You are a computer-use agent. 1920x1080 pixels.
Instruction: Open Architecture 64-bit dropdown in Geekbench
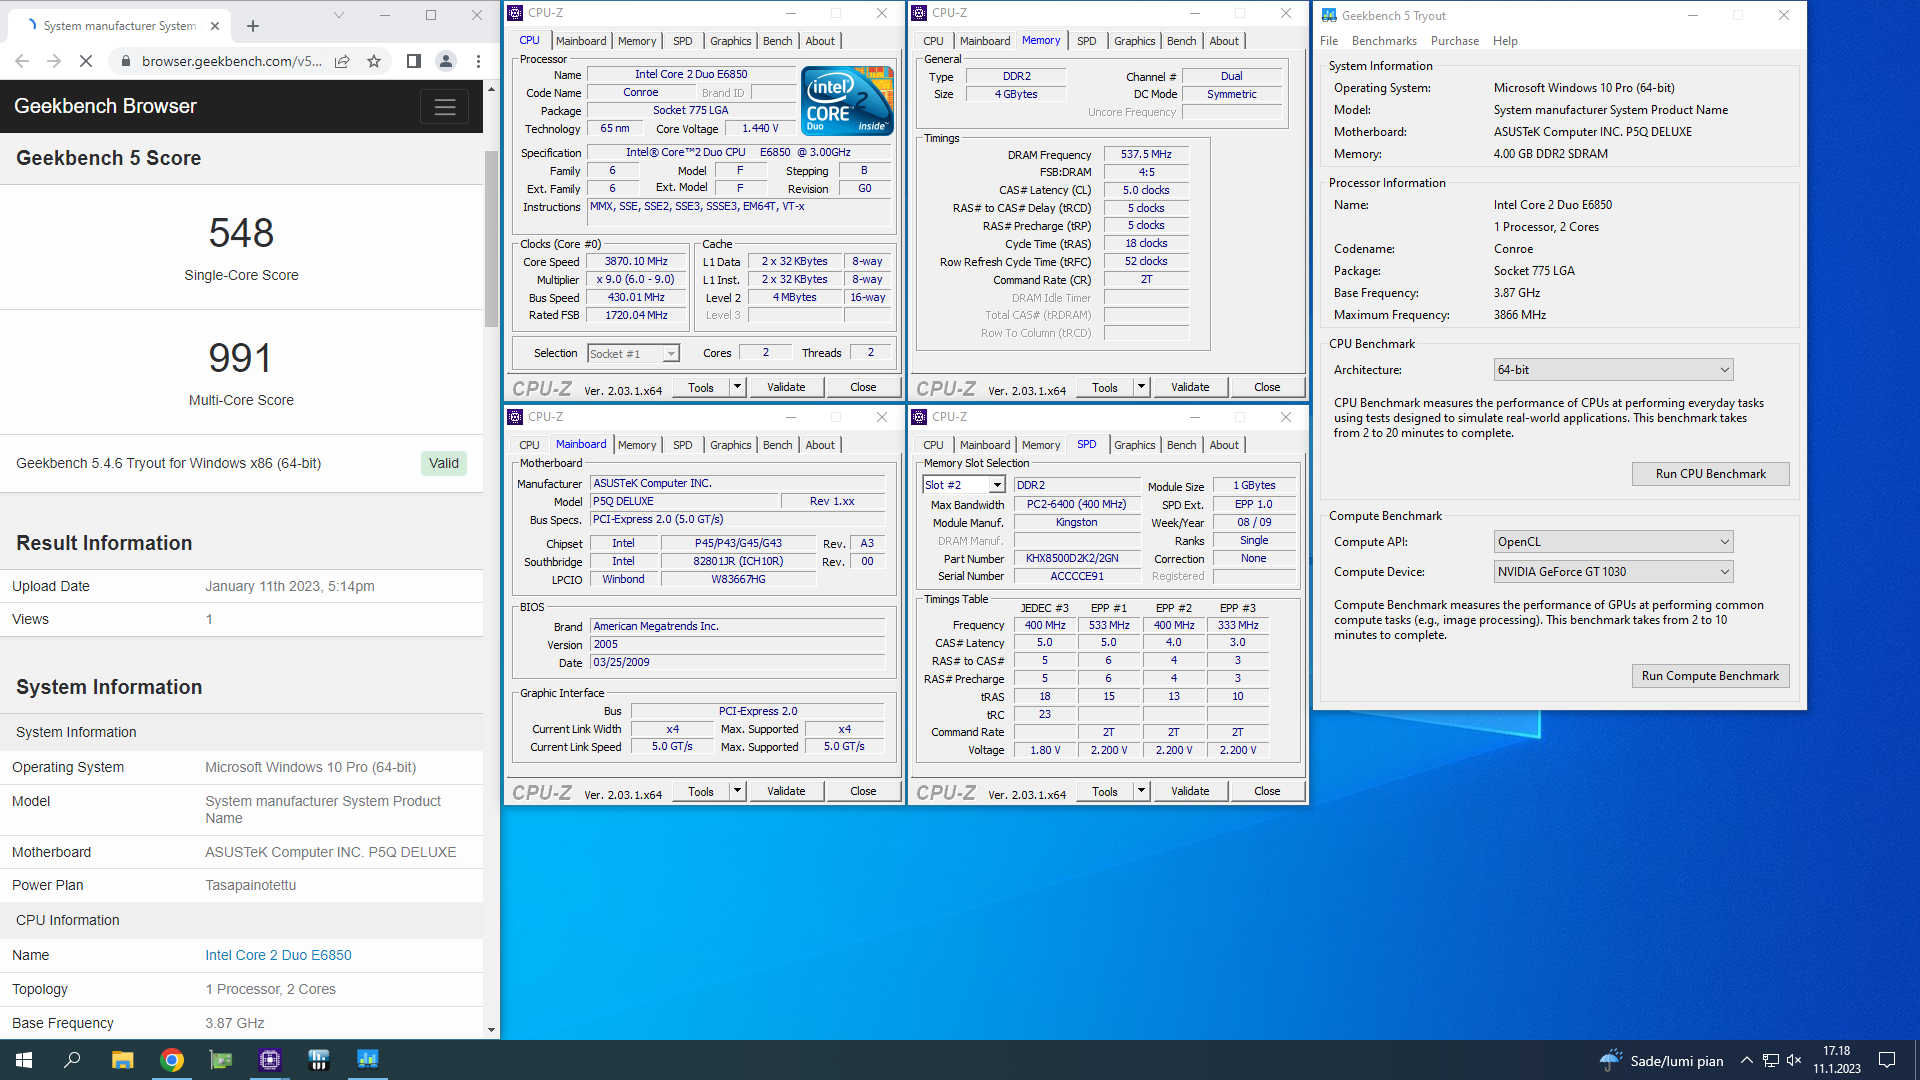[x=1613, y=370]
